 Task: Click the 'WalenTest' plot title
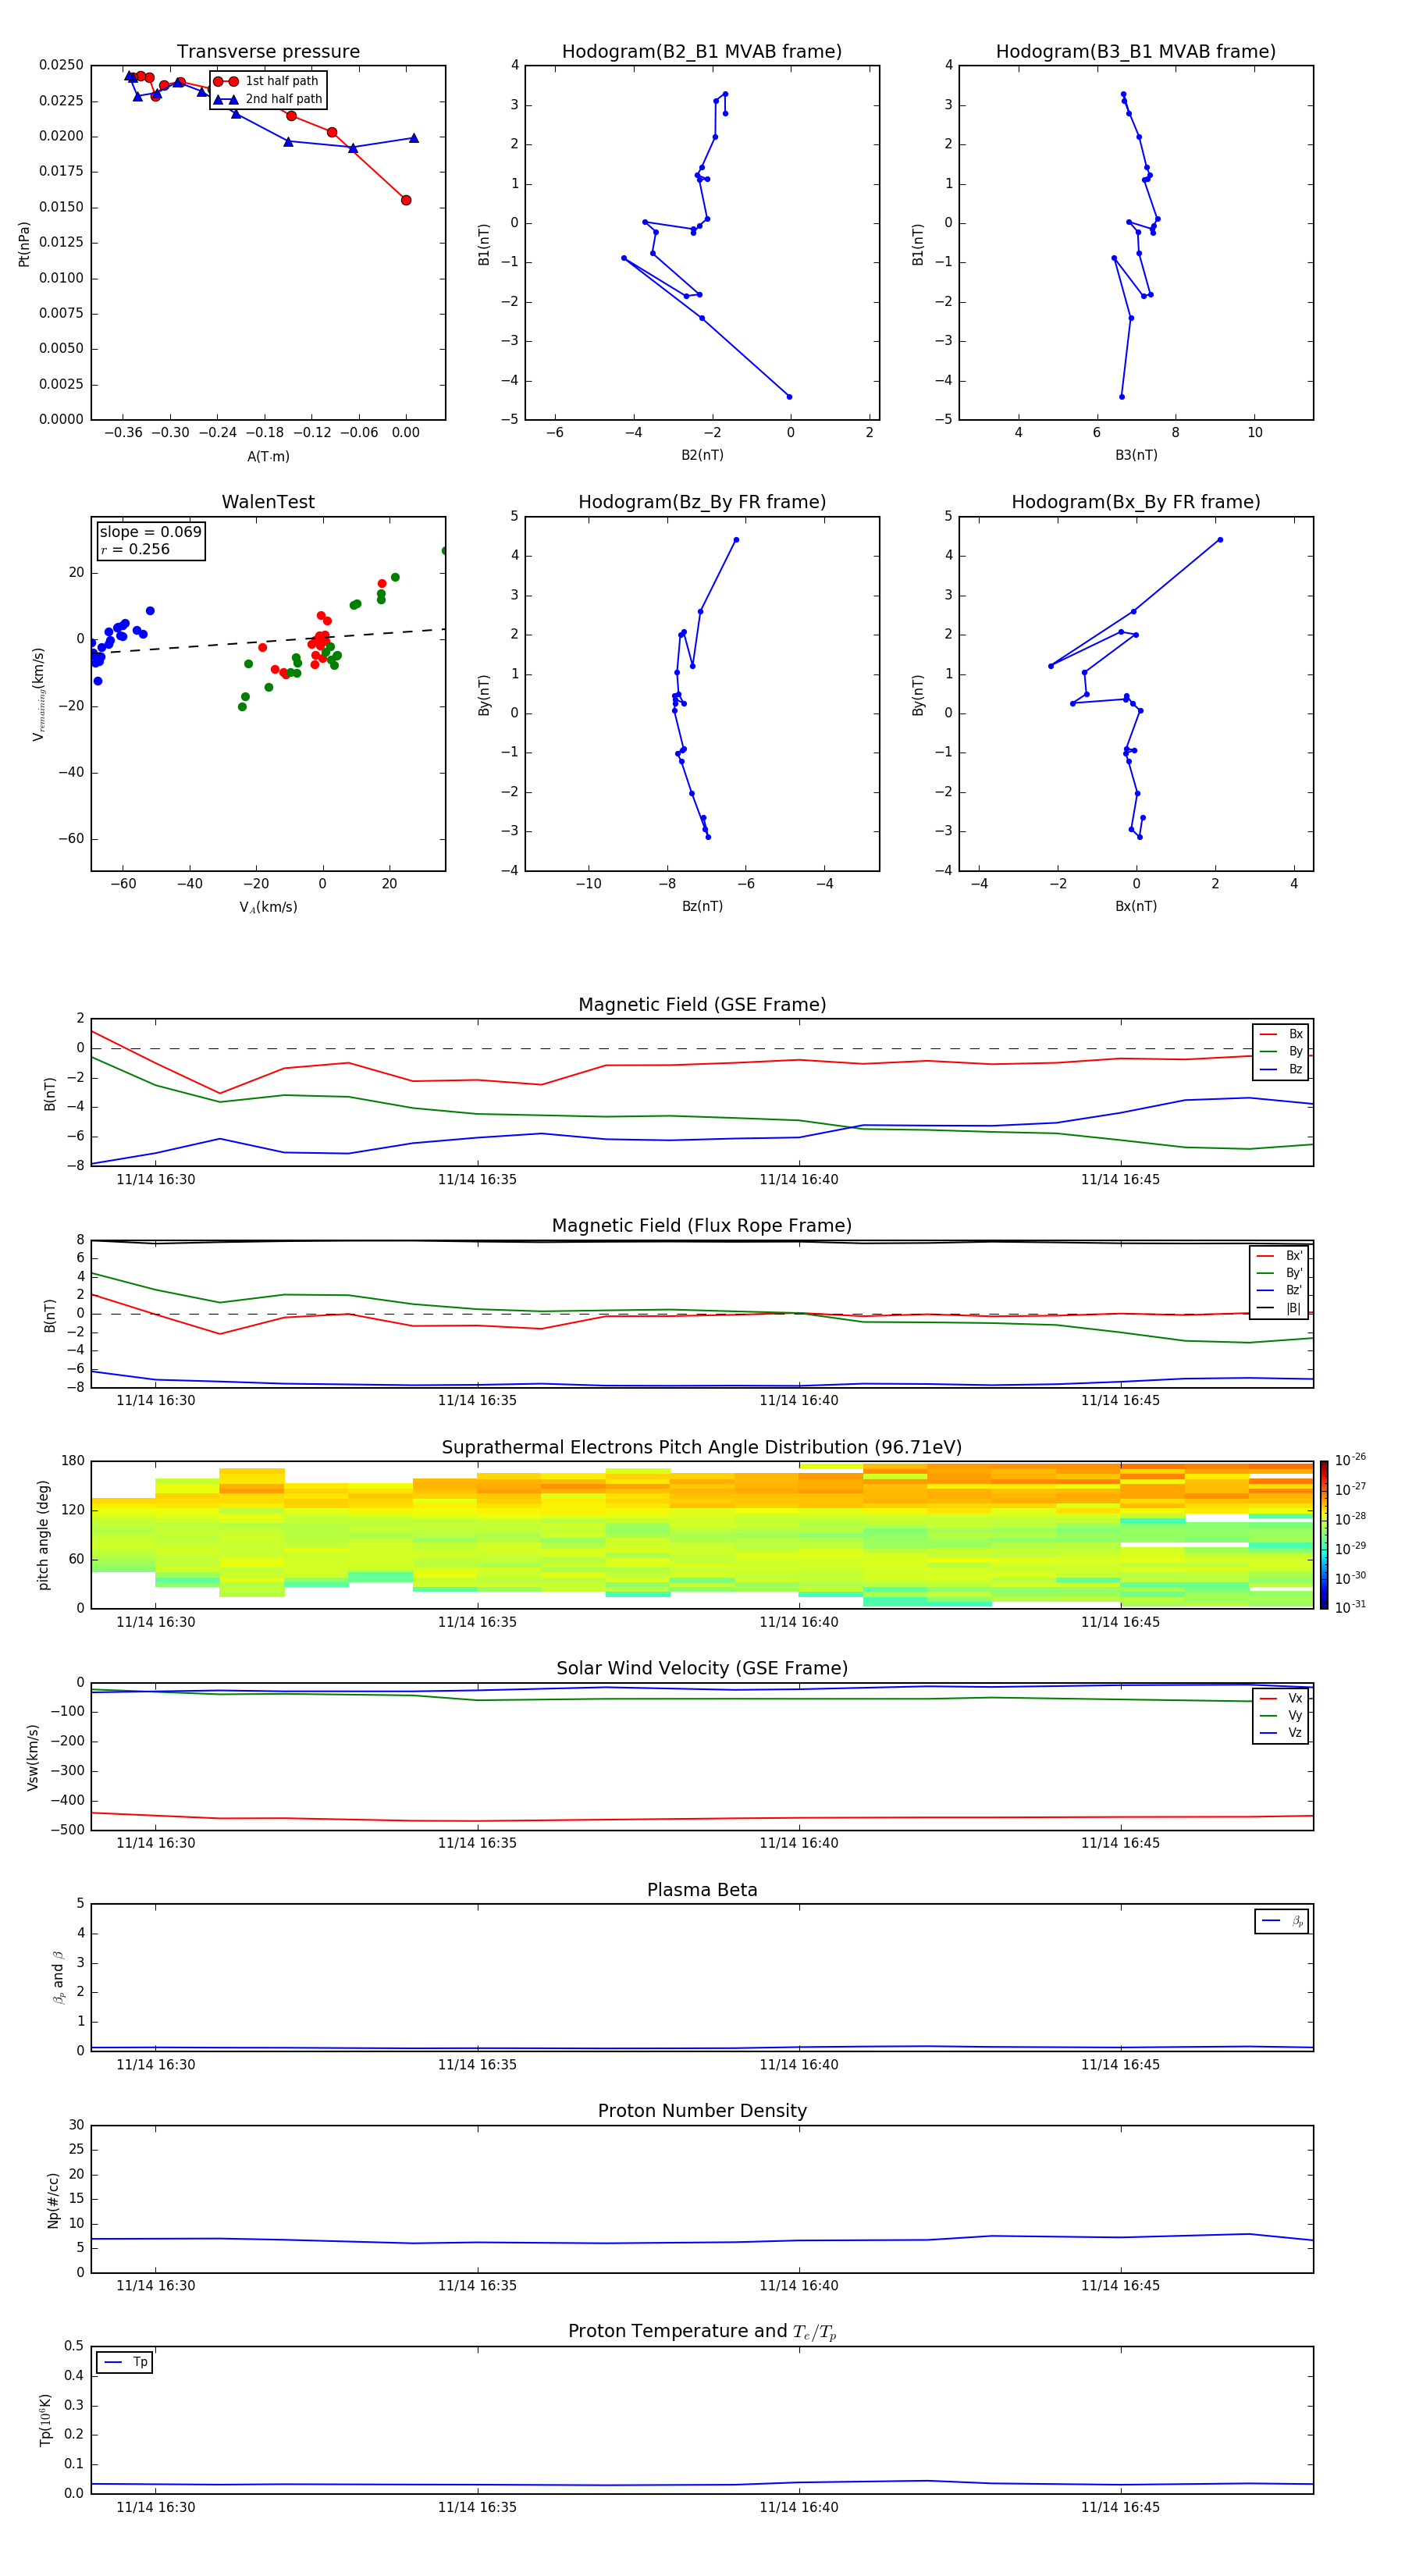click(268, 502)
